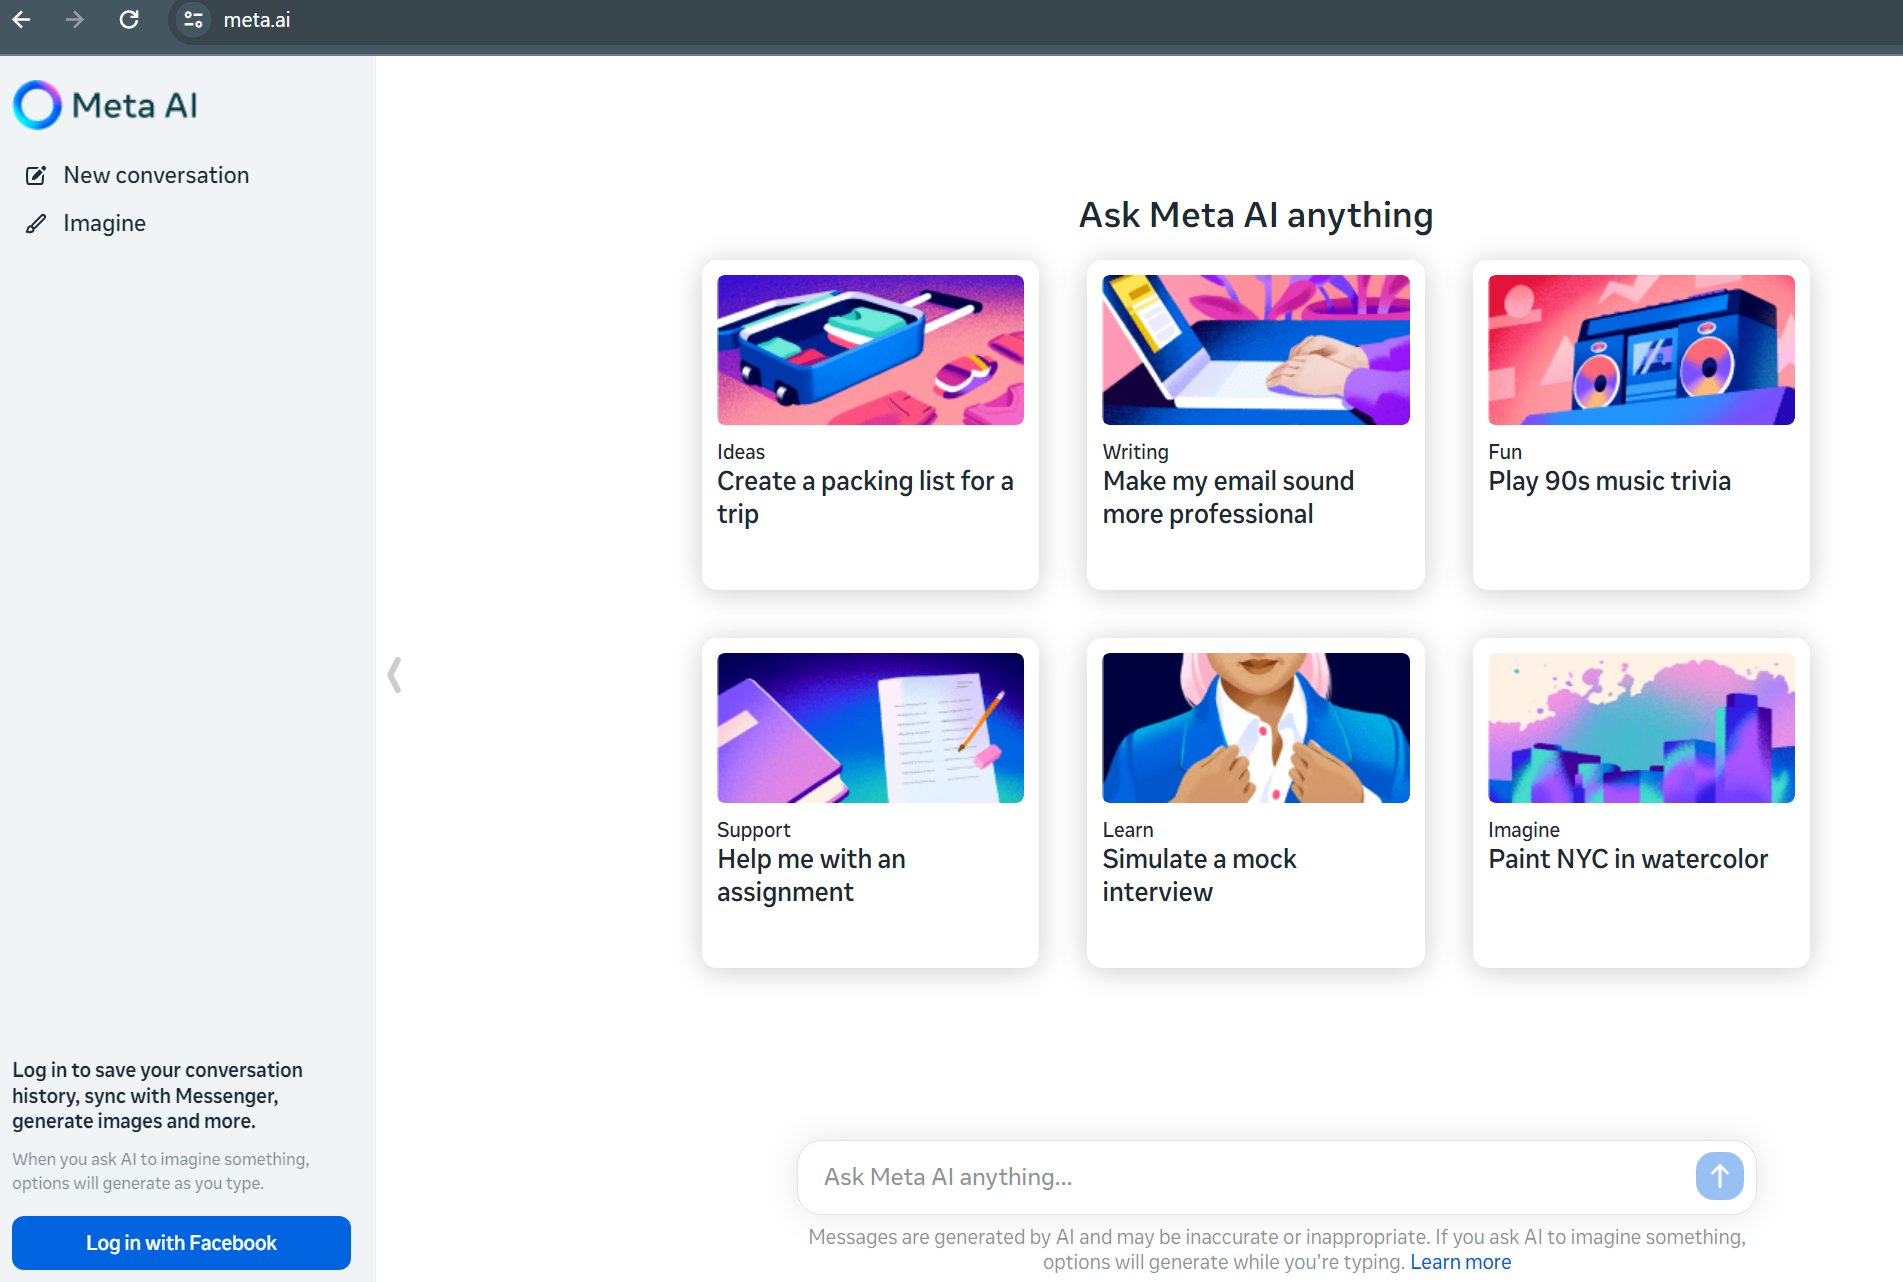Select the packing list suitcase thumbnail
This screenshot has width=1903, height=1282.
[870, 350]
